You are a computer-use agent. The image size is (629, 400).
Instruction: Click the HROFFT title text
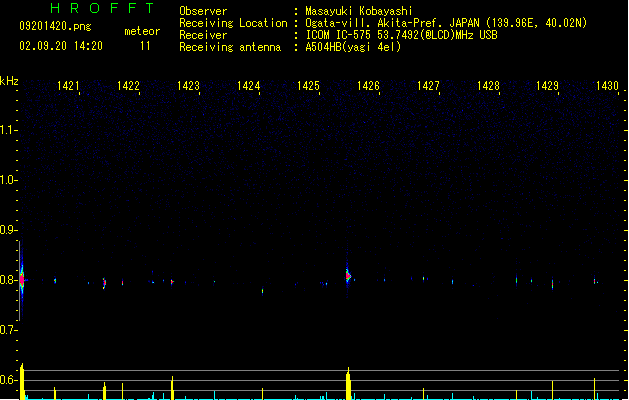coord(102,8)
